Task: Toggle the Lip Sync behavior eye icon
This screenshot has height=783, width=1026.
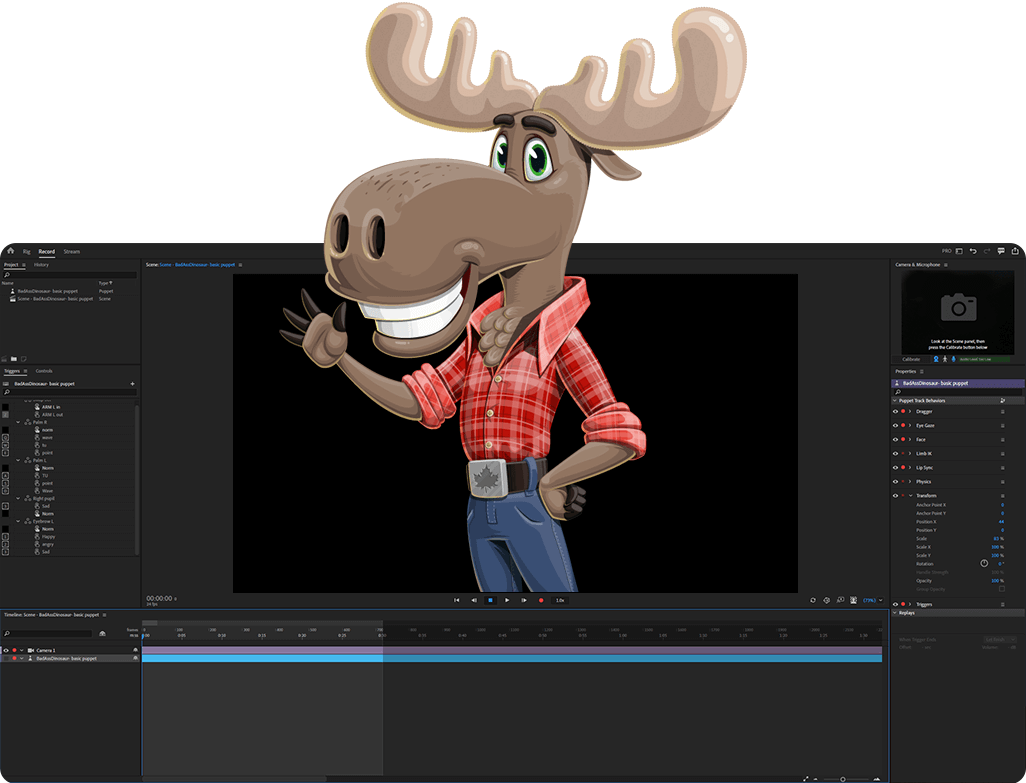Action: click(x=895, y=467)
